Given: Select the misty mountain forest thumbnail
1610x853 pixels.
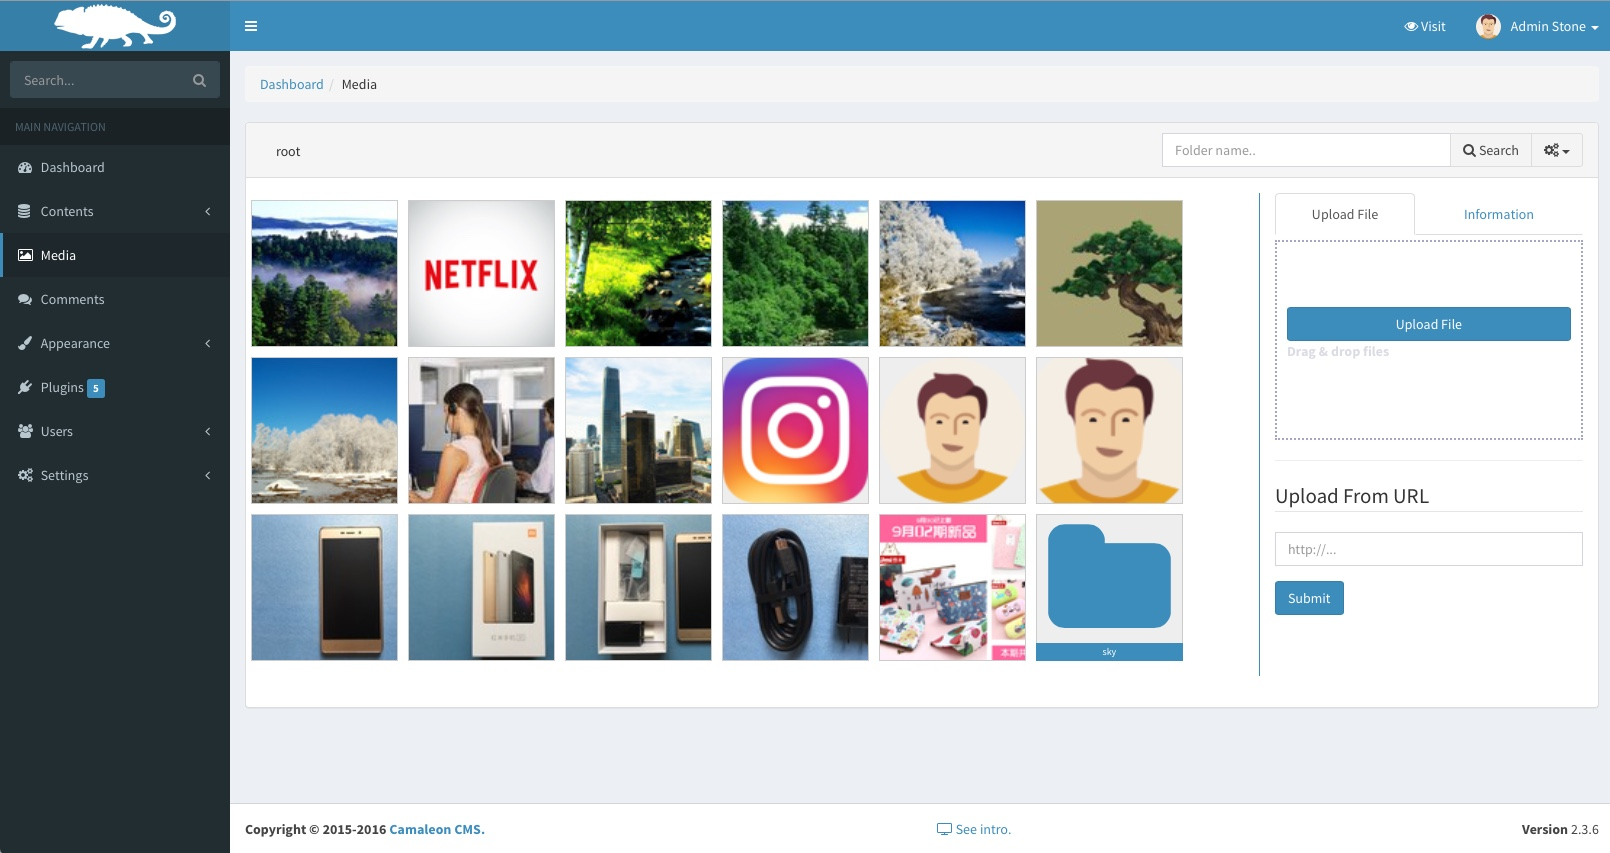Looking at the screenshot, I should pos(324,273).
